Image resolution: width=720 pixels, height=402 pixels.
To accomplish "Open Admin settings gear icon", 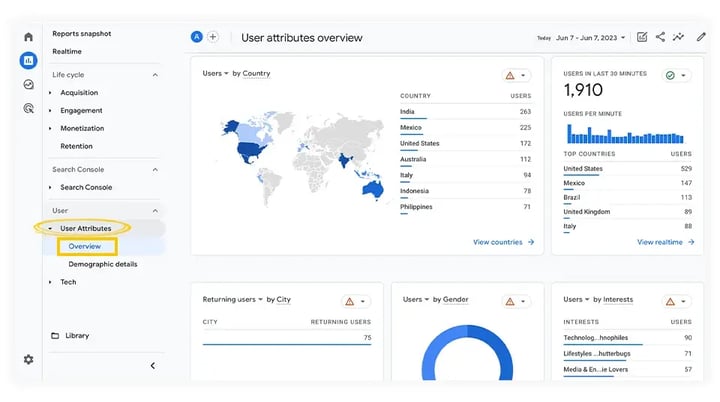I will 28,359.
